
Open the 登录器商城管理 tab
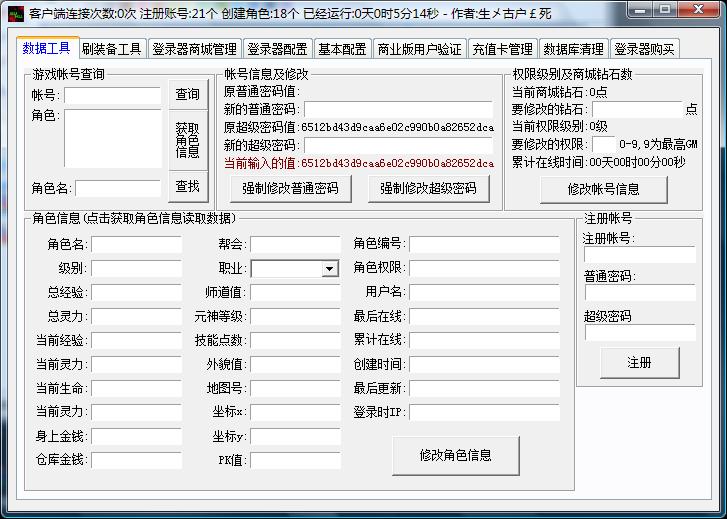pyautogui.click(x=194, y=49)
